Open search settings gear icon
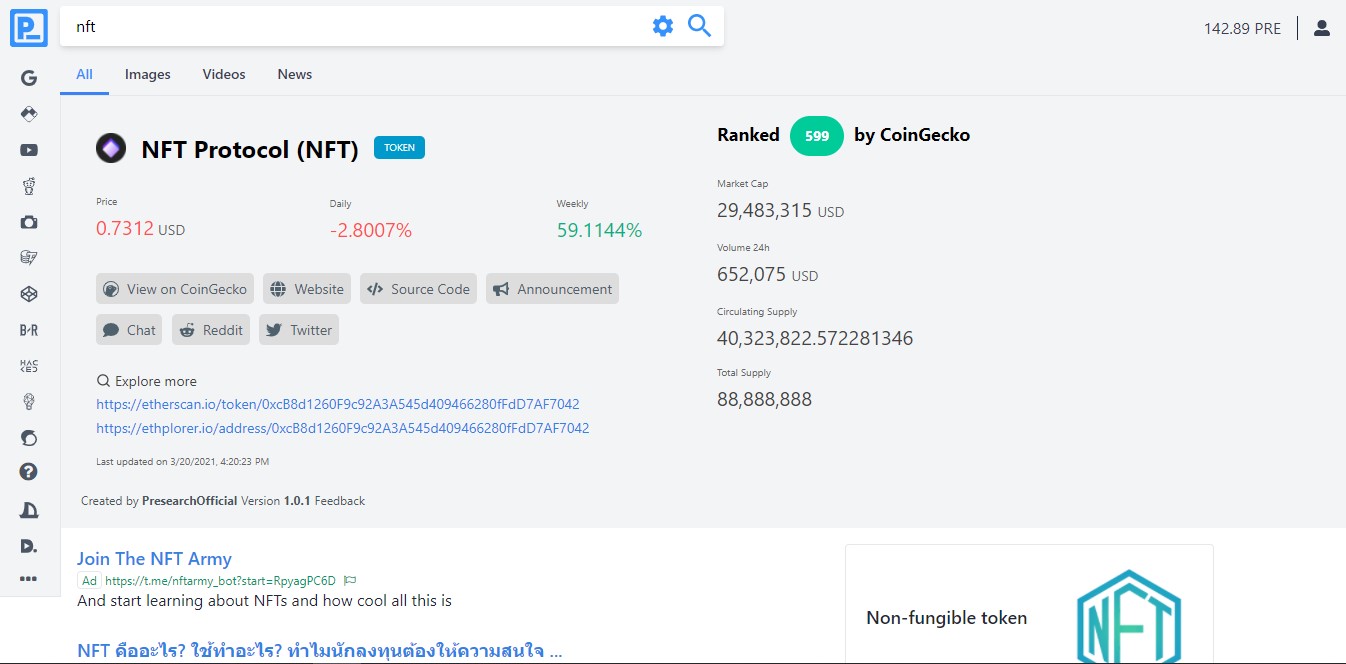Screen dimensions: 1346x664 tap(663, 26)
